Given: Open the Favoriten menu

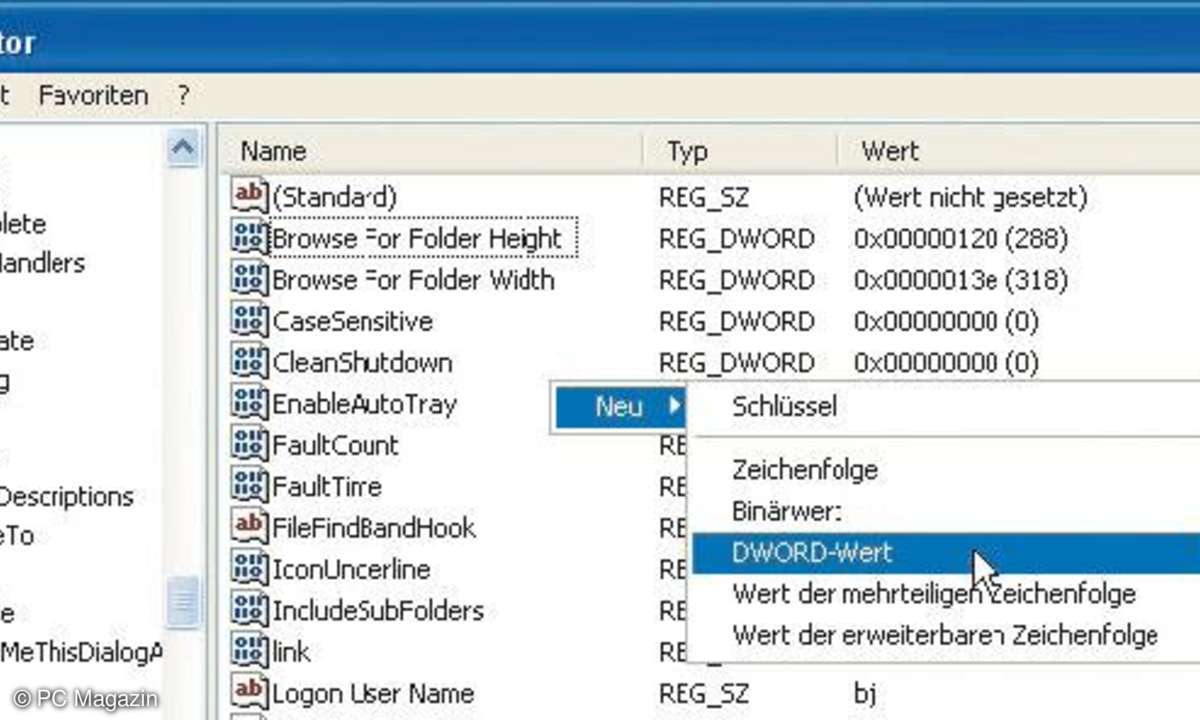Looking at the screenshot, I should [93, 96].
